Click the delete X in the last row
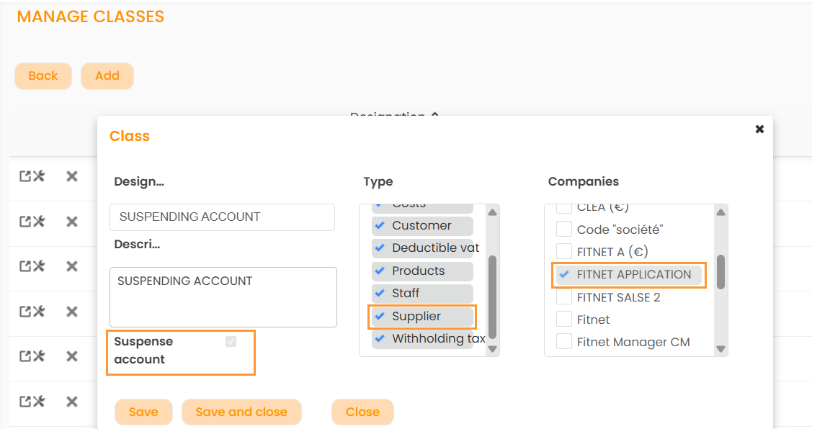This screenshot has width=816, height=442. (x=72, y=401)
